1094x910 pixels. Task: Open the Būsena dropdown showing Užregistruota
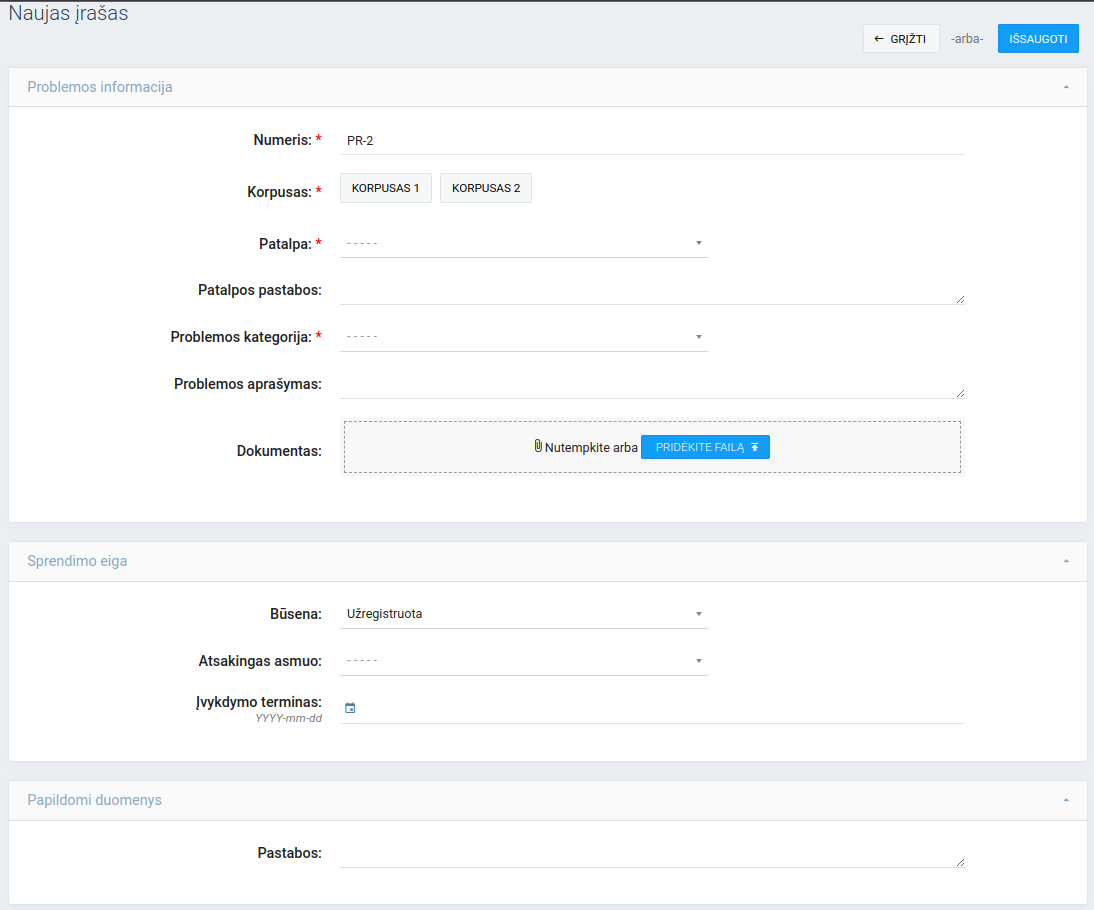pyautogui.click(x=524, y=614)
